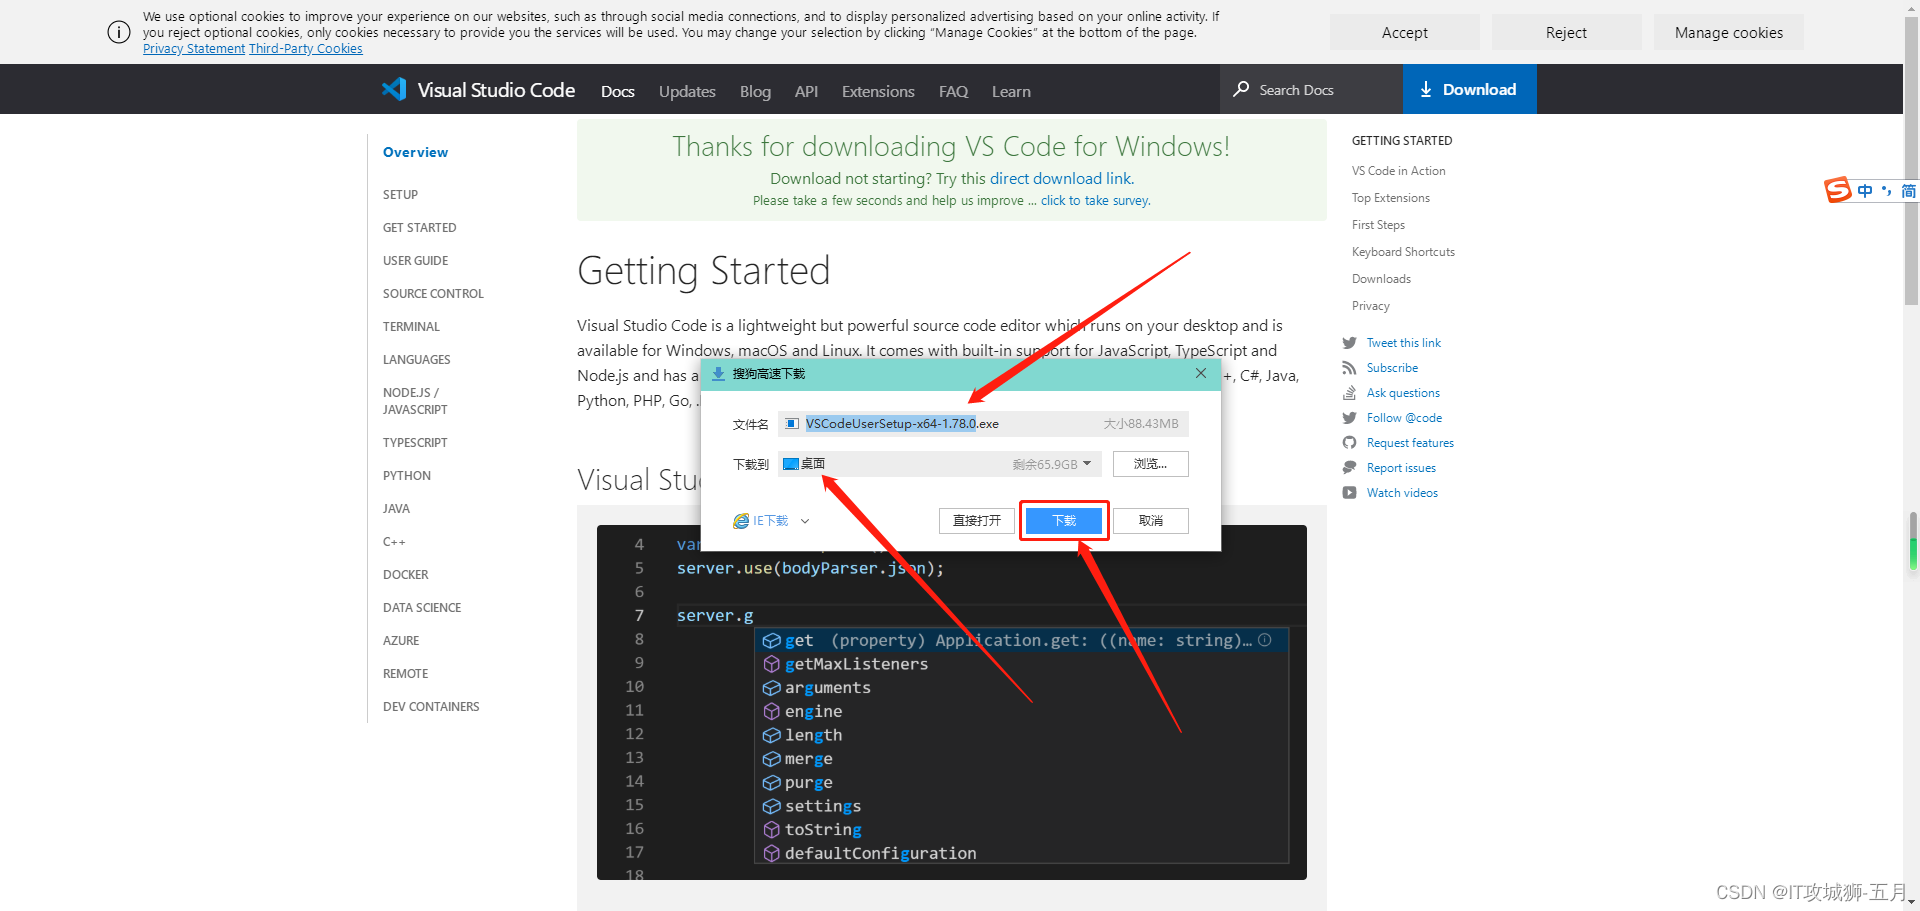Screen dimensions: 1920x911
Task: Click the download arrow icon in dialog title
Action: point(718,374)
